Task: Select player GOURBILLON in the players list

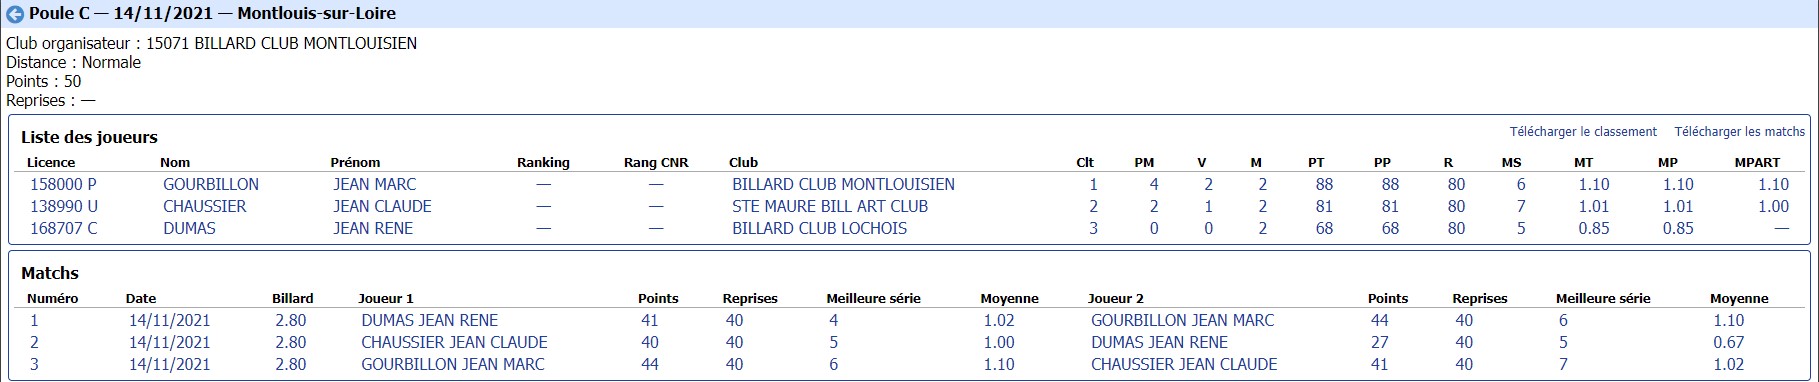Action: pos(211,184)
